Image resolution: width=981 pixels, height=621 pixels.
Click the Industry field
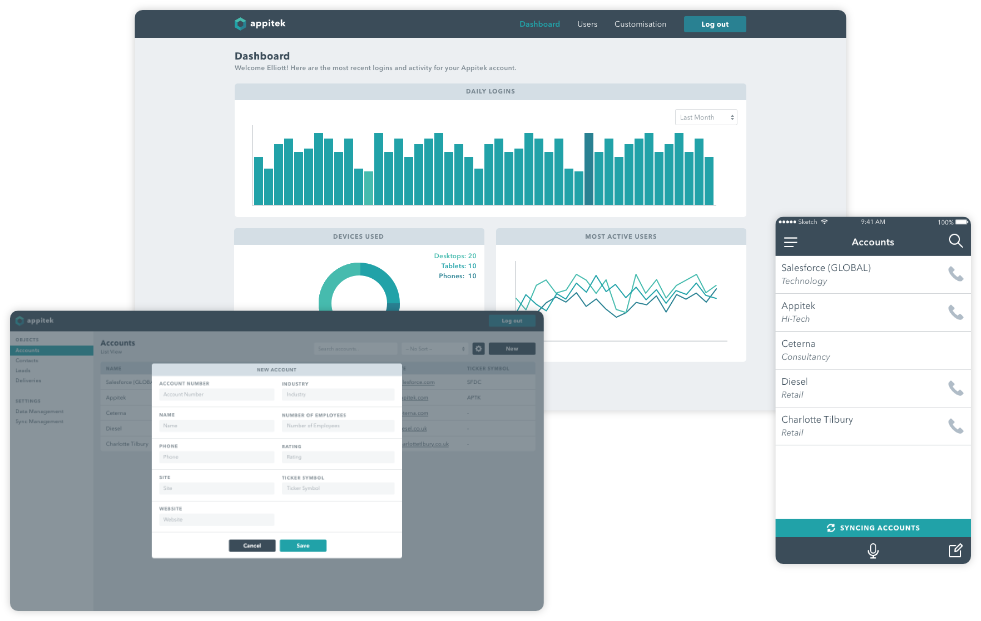[338, 395]
